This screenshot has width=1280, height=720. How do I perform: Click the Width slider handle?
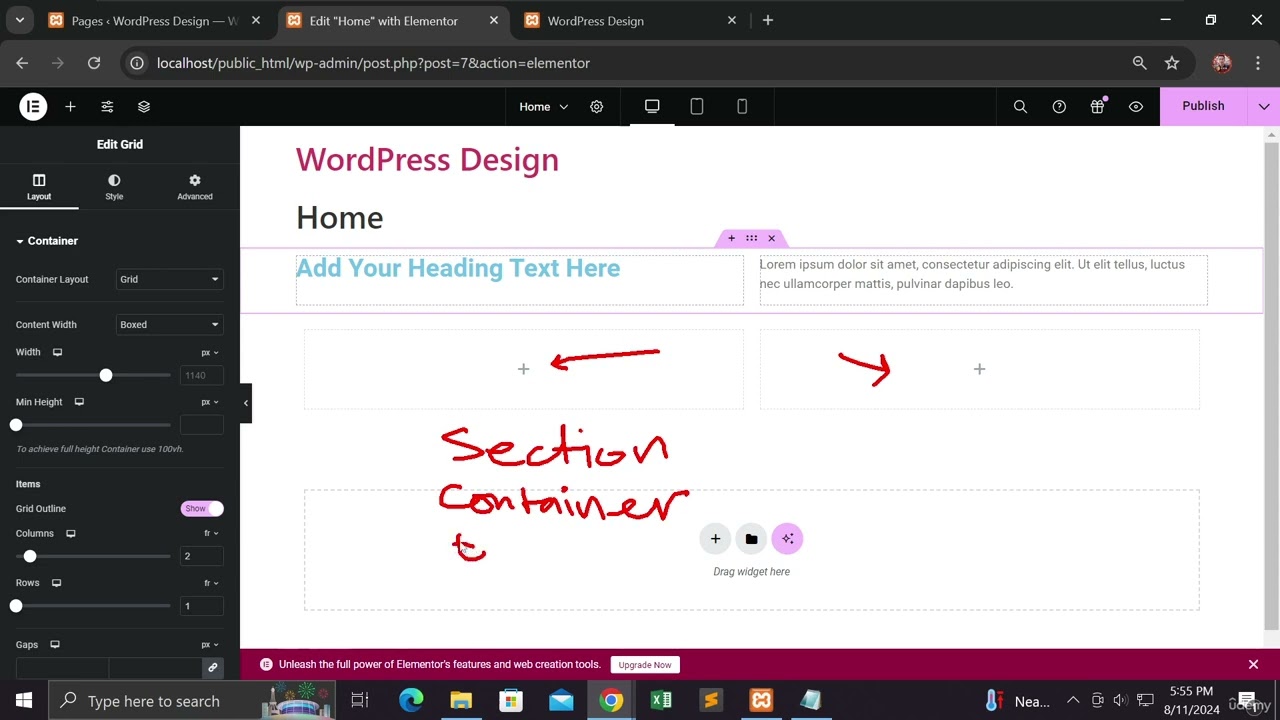point(106,375)
